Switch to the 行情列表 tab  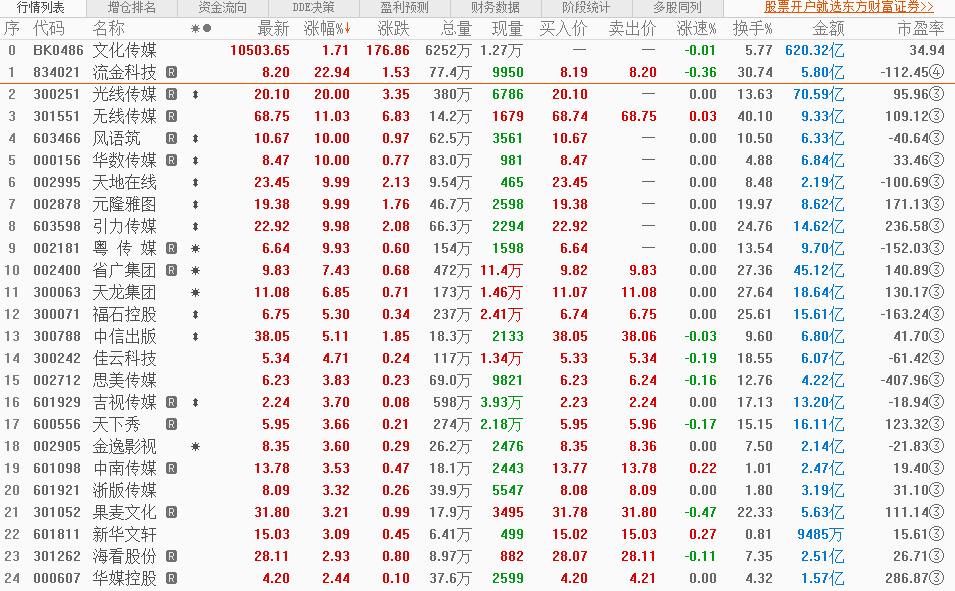tap(40, 8)
